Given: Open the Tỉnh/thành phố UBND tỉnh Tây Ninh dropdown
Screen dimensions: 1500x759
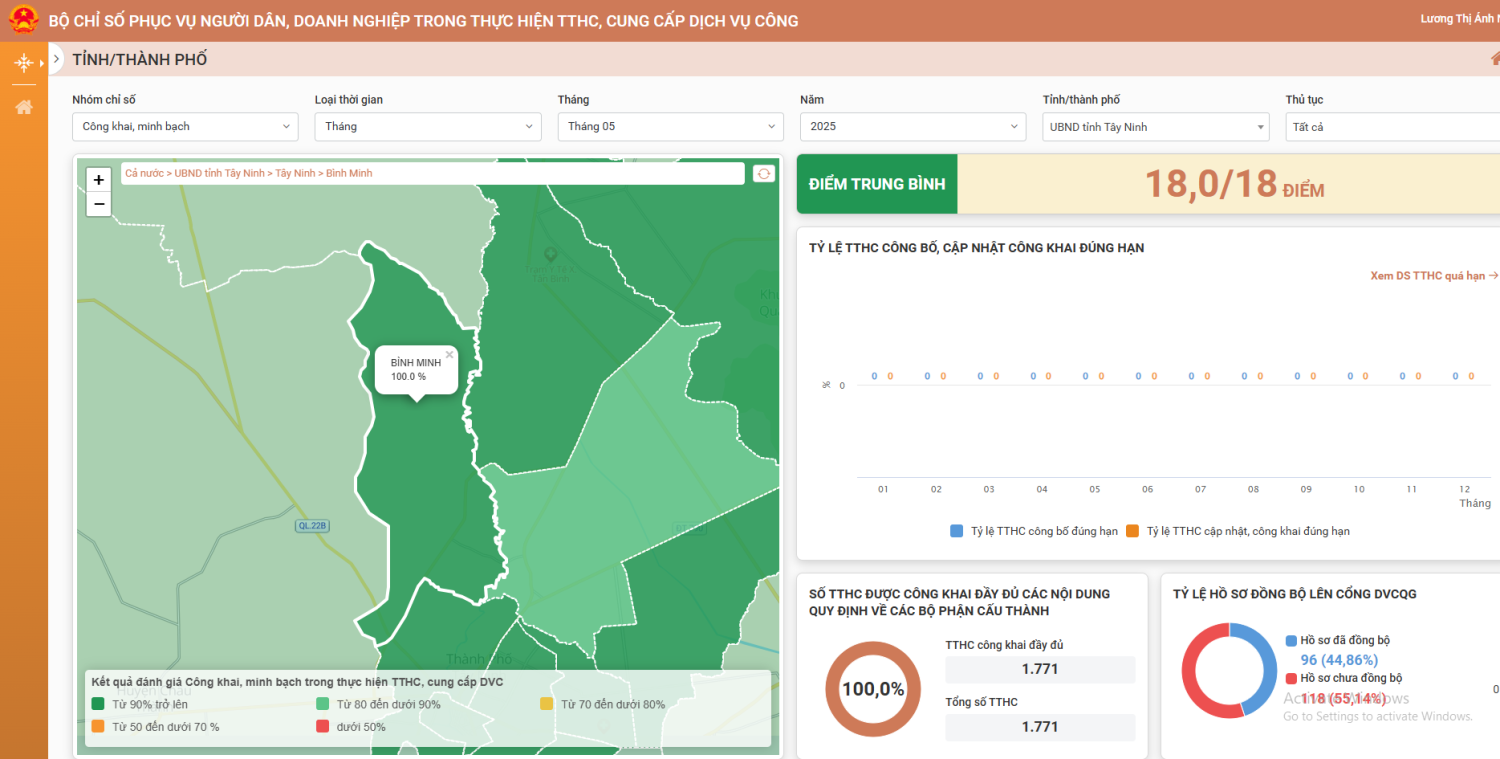Looking at the screenshot, I should tap(1156, 127).
